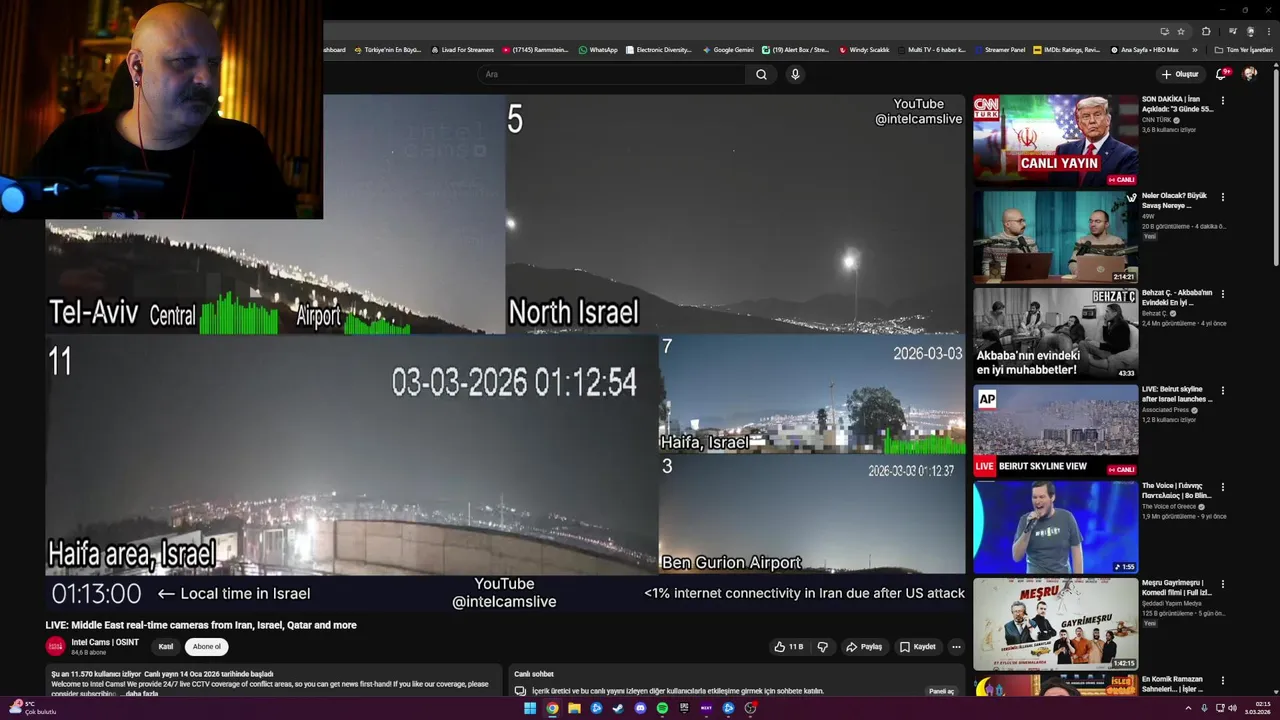
Task: Open Discord from the taskbar
Action: pos(640,708)
